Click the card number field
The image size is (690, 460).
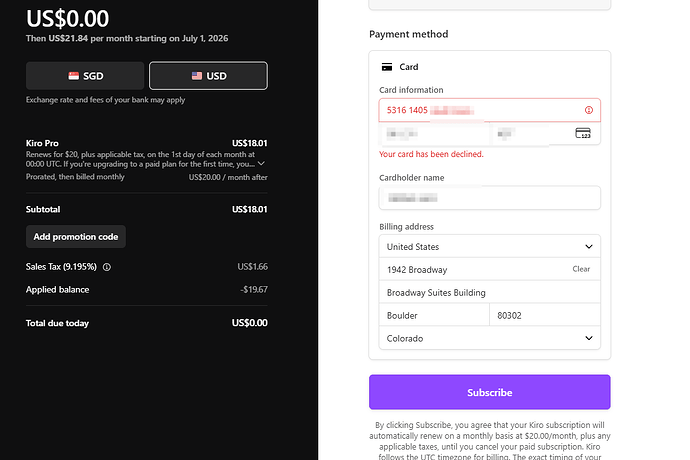(489, 110)
